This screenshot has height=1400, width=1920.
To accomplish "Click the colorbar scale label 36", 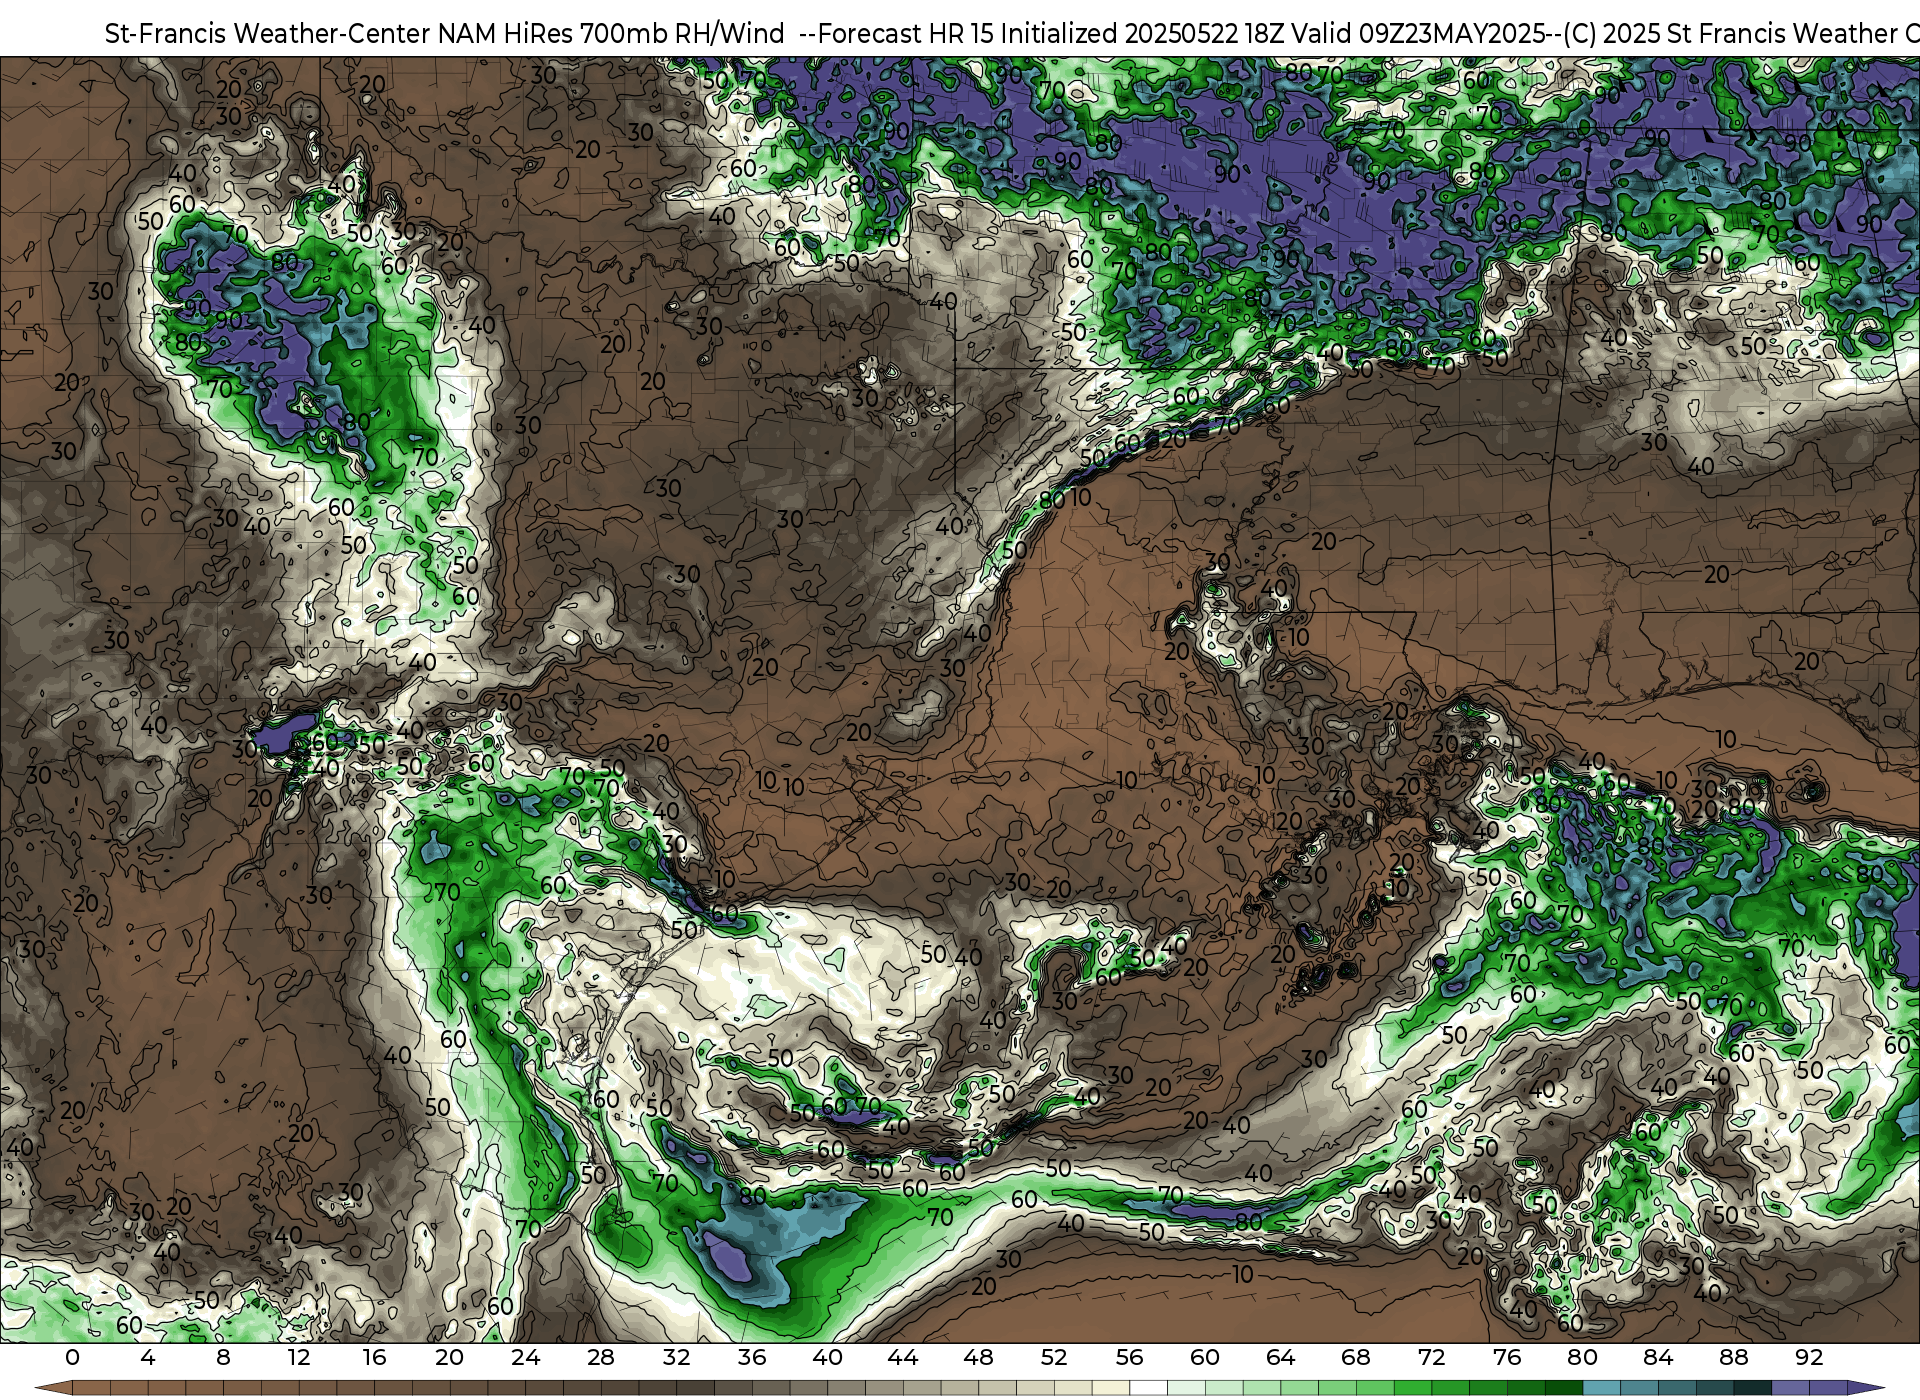I will pyautogui.click(x=752, y=1357).
